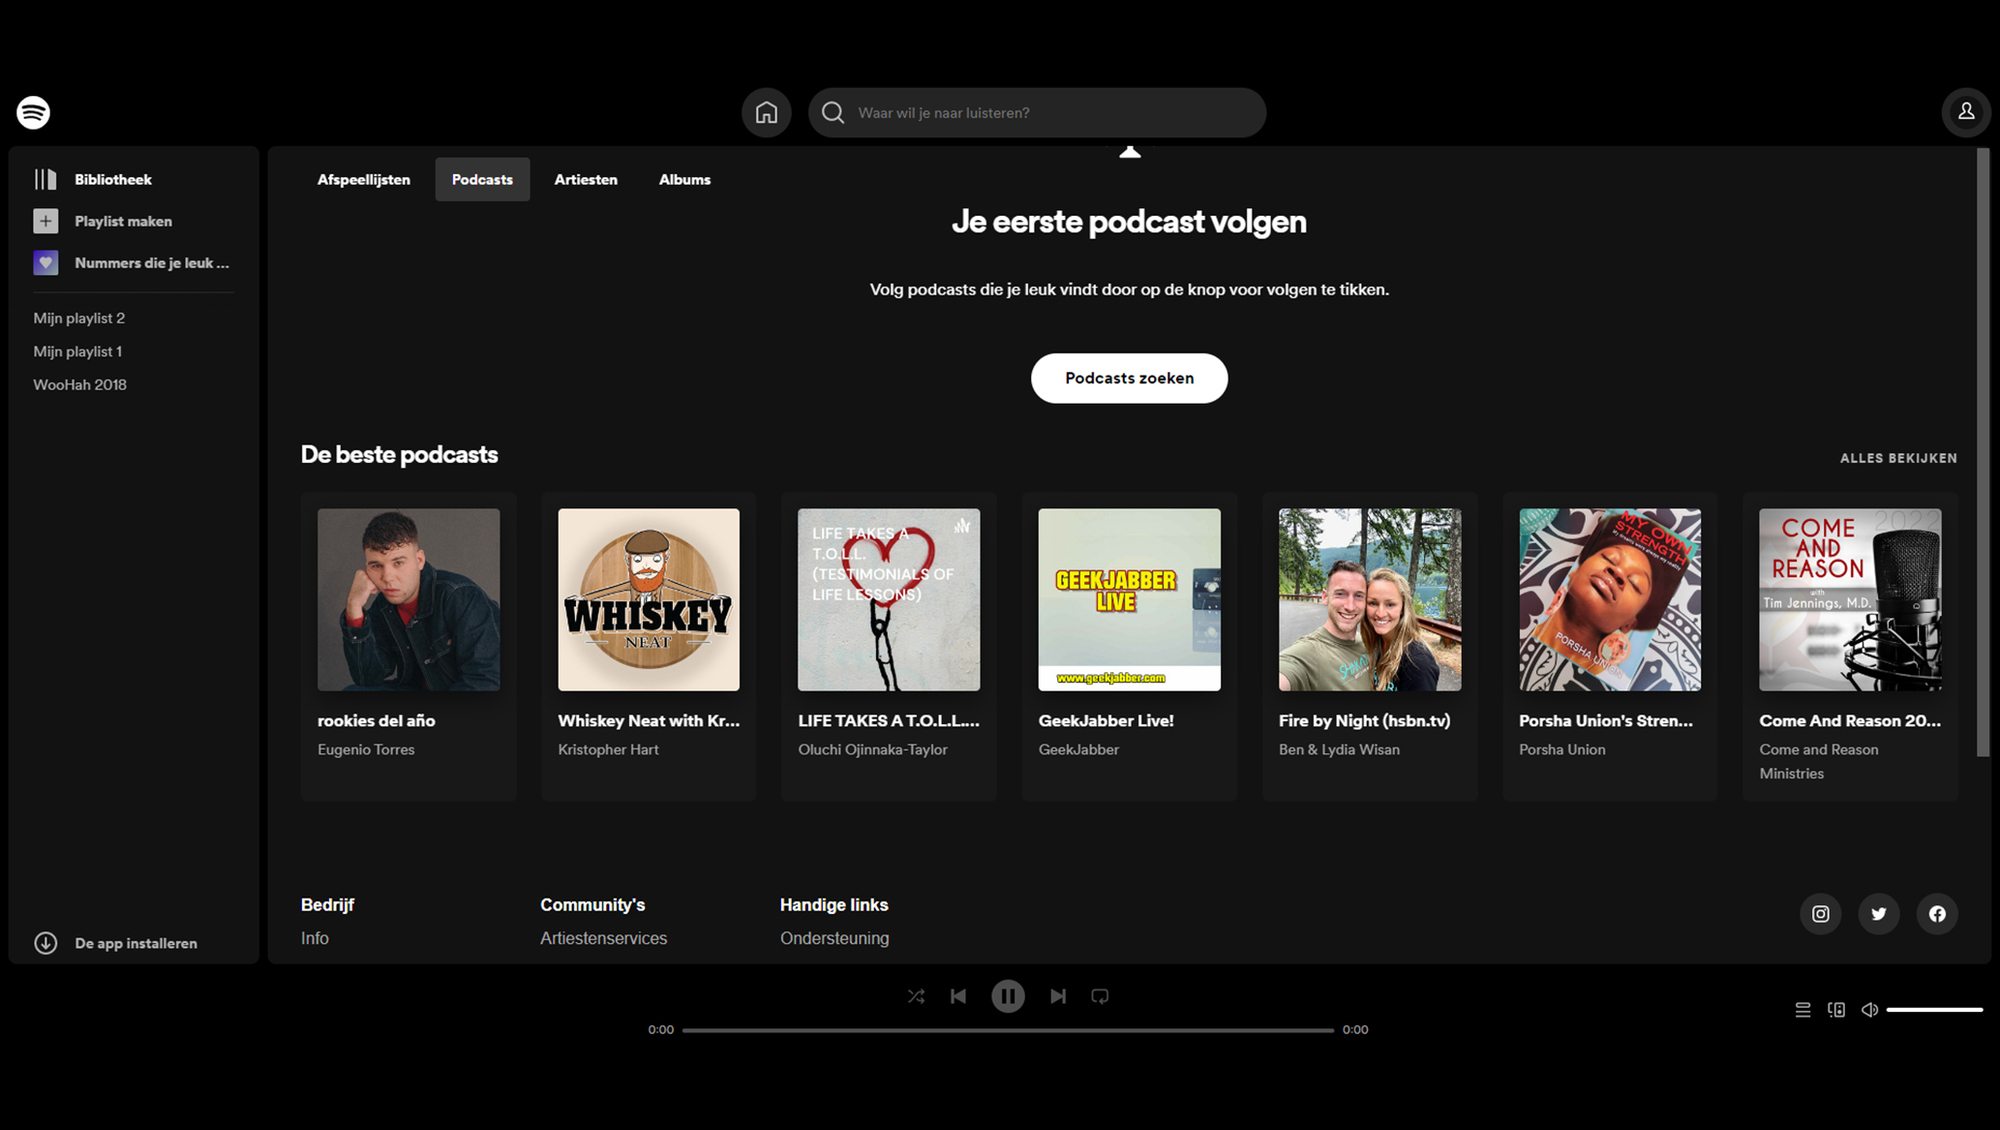Viewport: 2000px width, 1130px height.
Task: Open the Albums tab
Action: [x=685, y=179]
